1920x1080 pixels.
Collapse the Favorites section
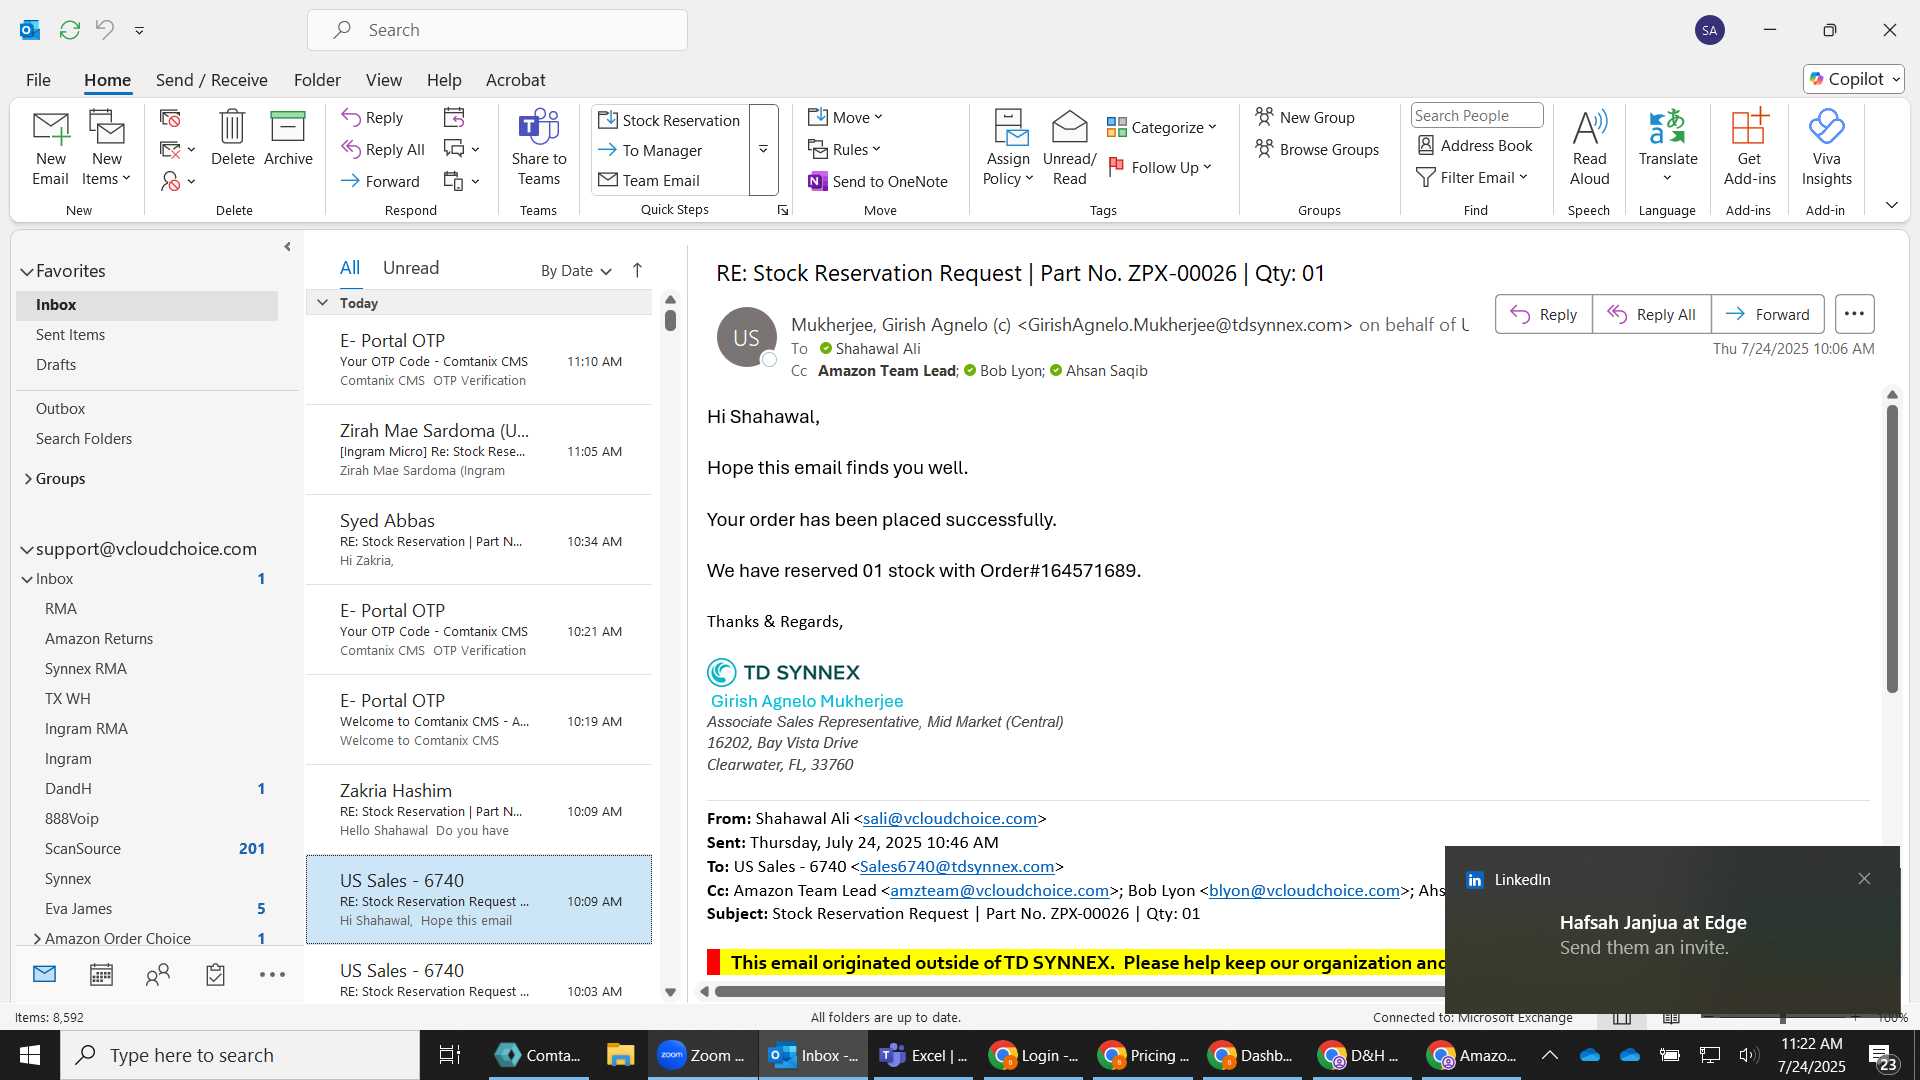pyautogui.click(x=26, y=271)
